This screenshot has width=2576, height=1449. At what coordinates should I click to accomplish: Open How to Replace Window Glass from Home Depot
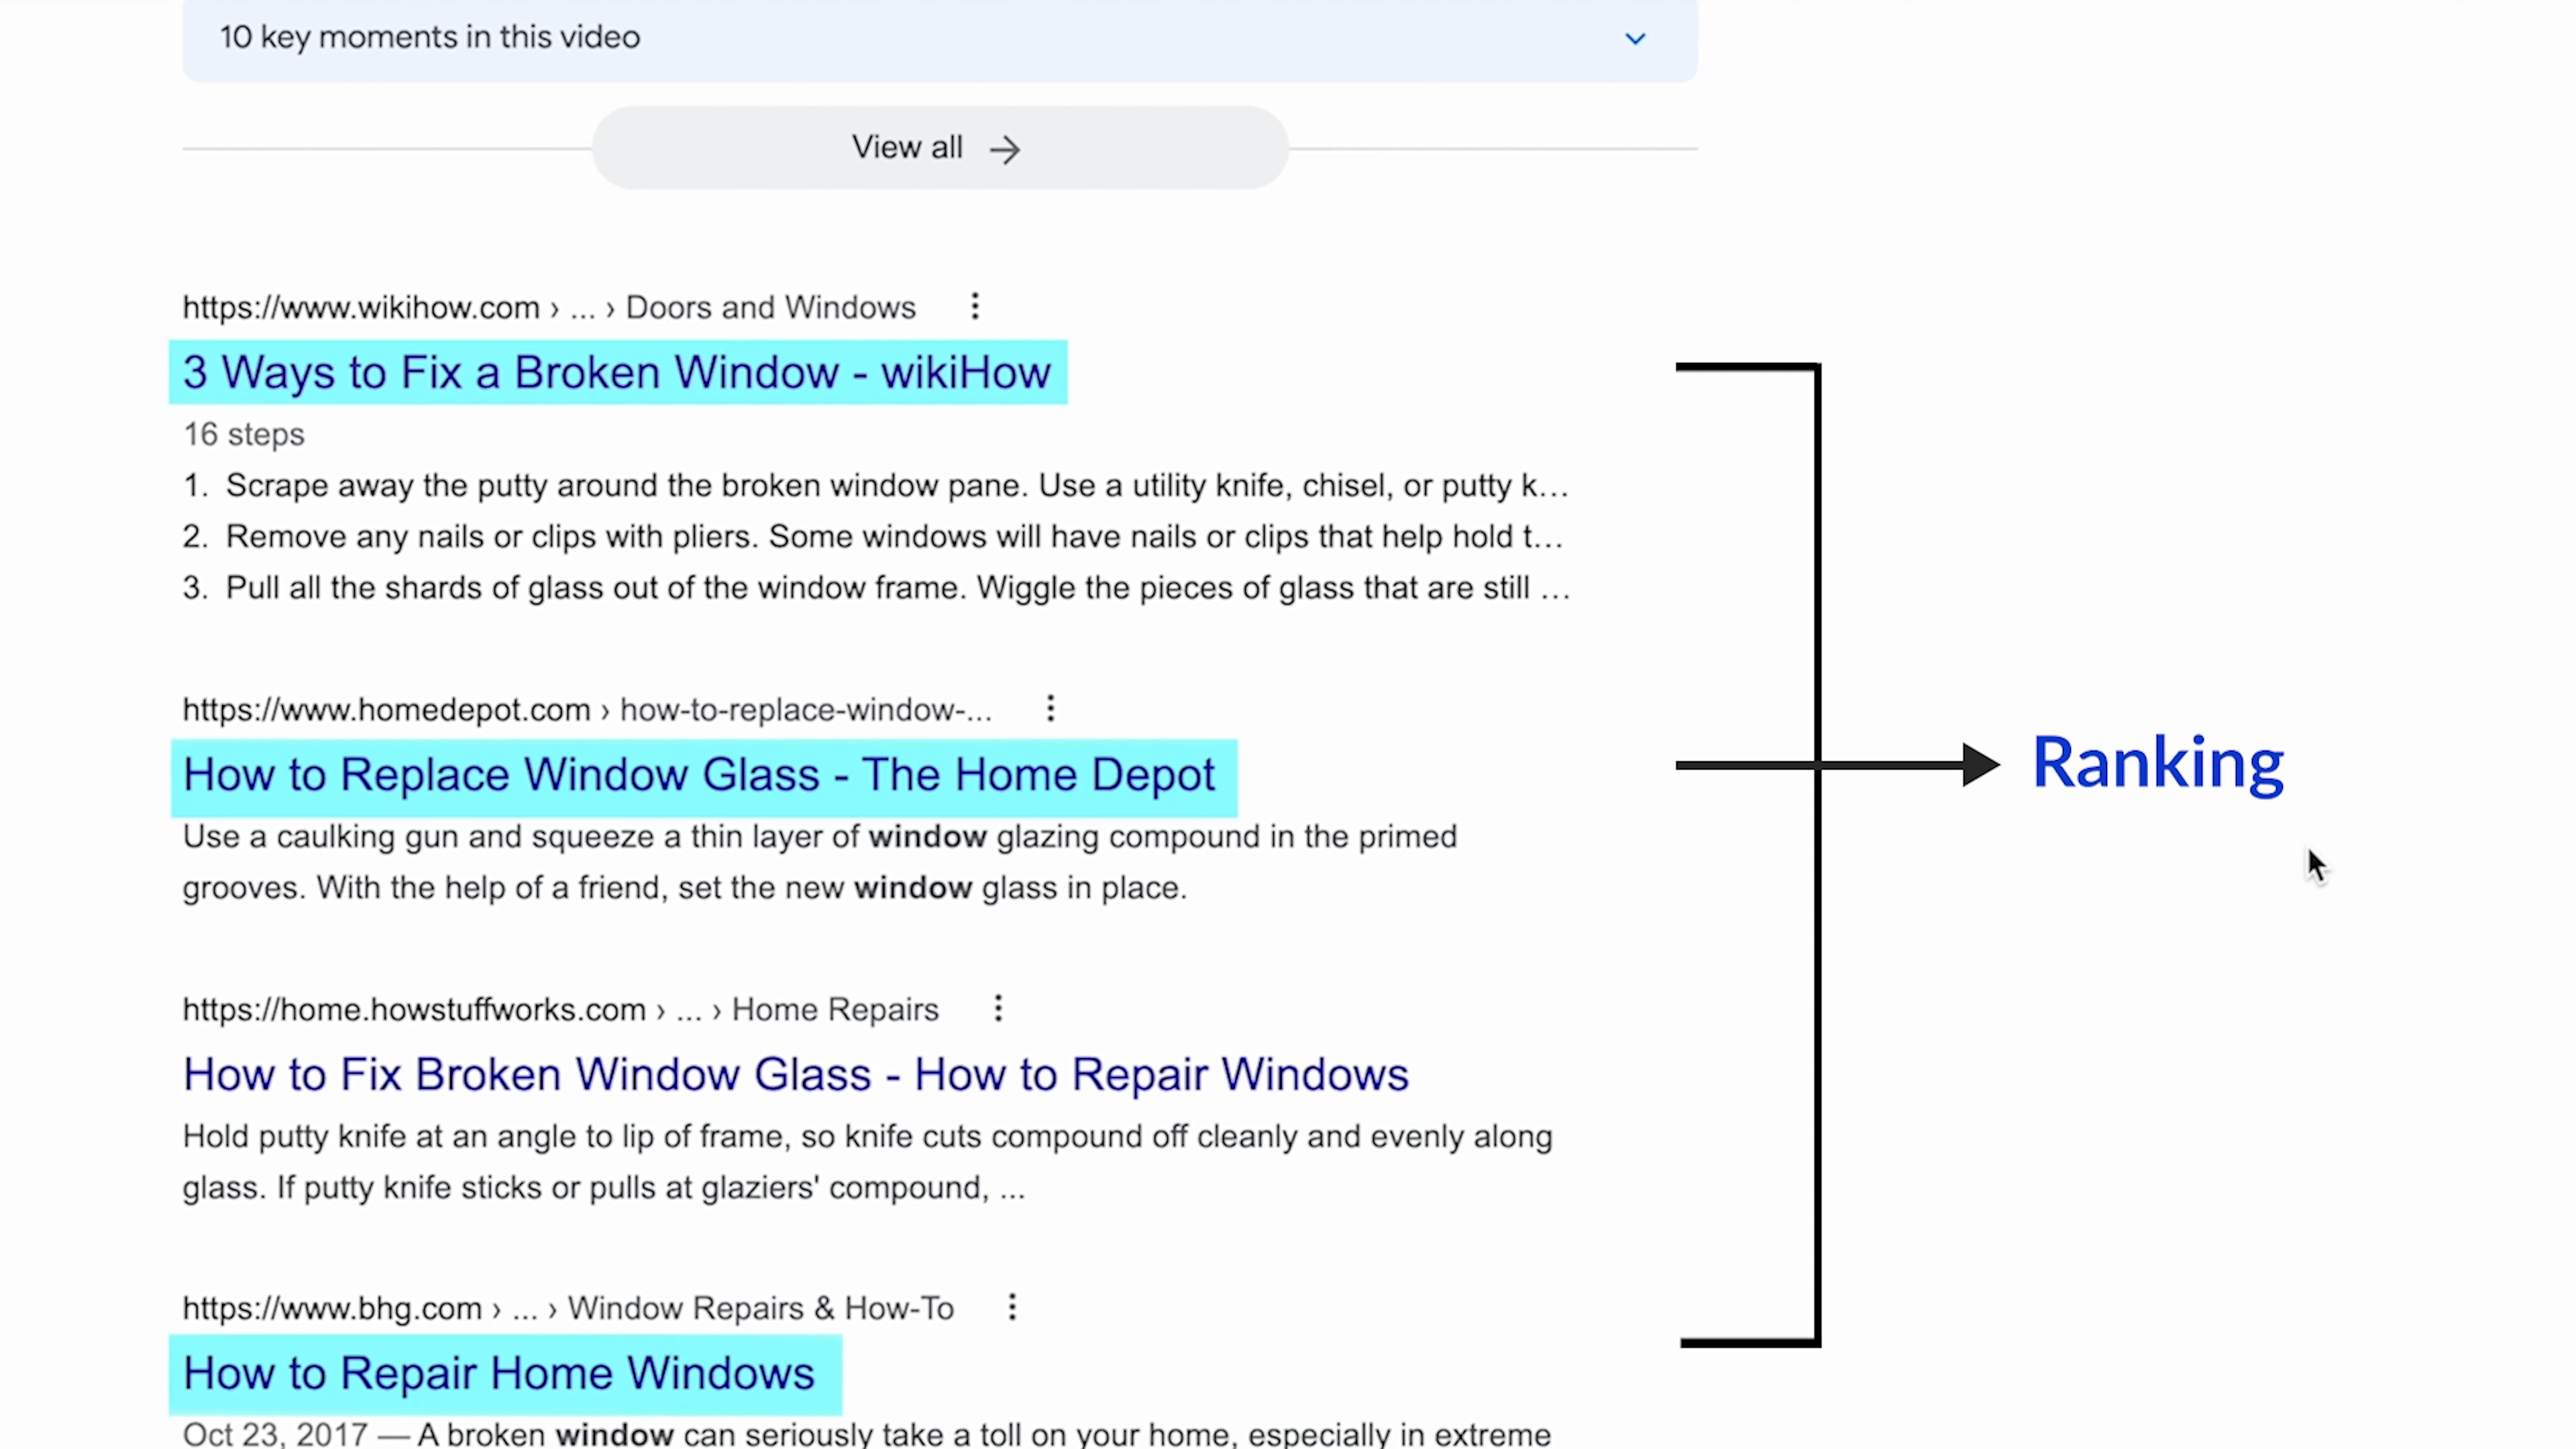[x=699, y=773]
